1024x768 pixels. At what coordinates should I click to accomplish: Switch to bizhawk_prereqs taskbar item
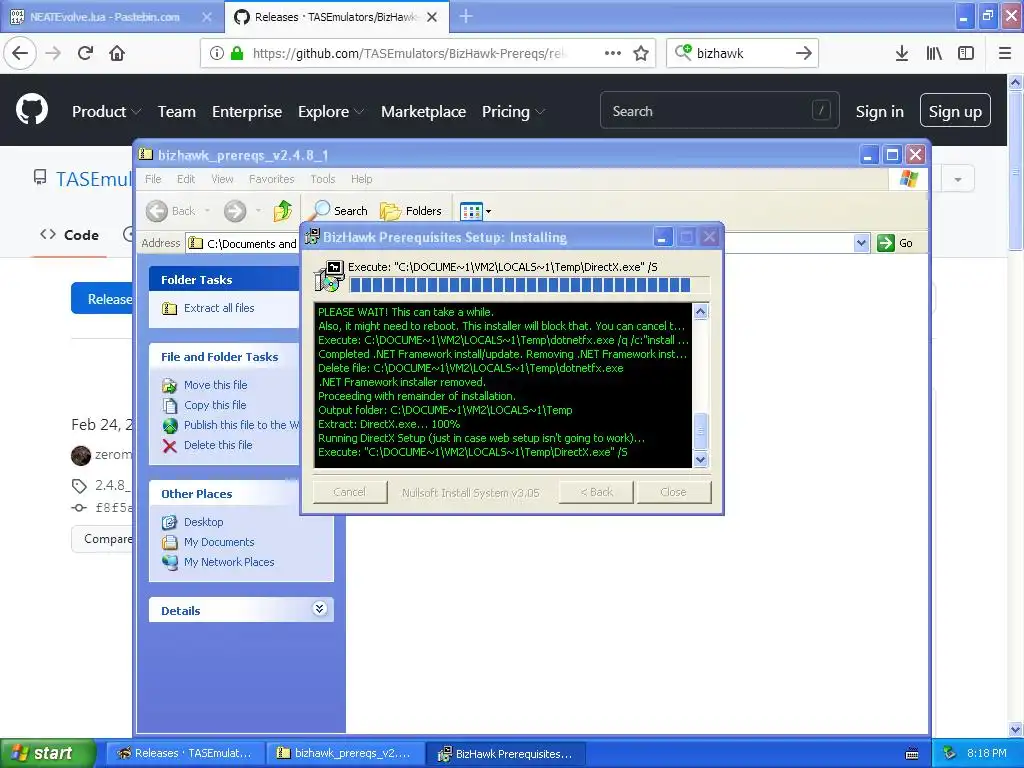coord(345,753)
